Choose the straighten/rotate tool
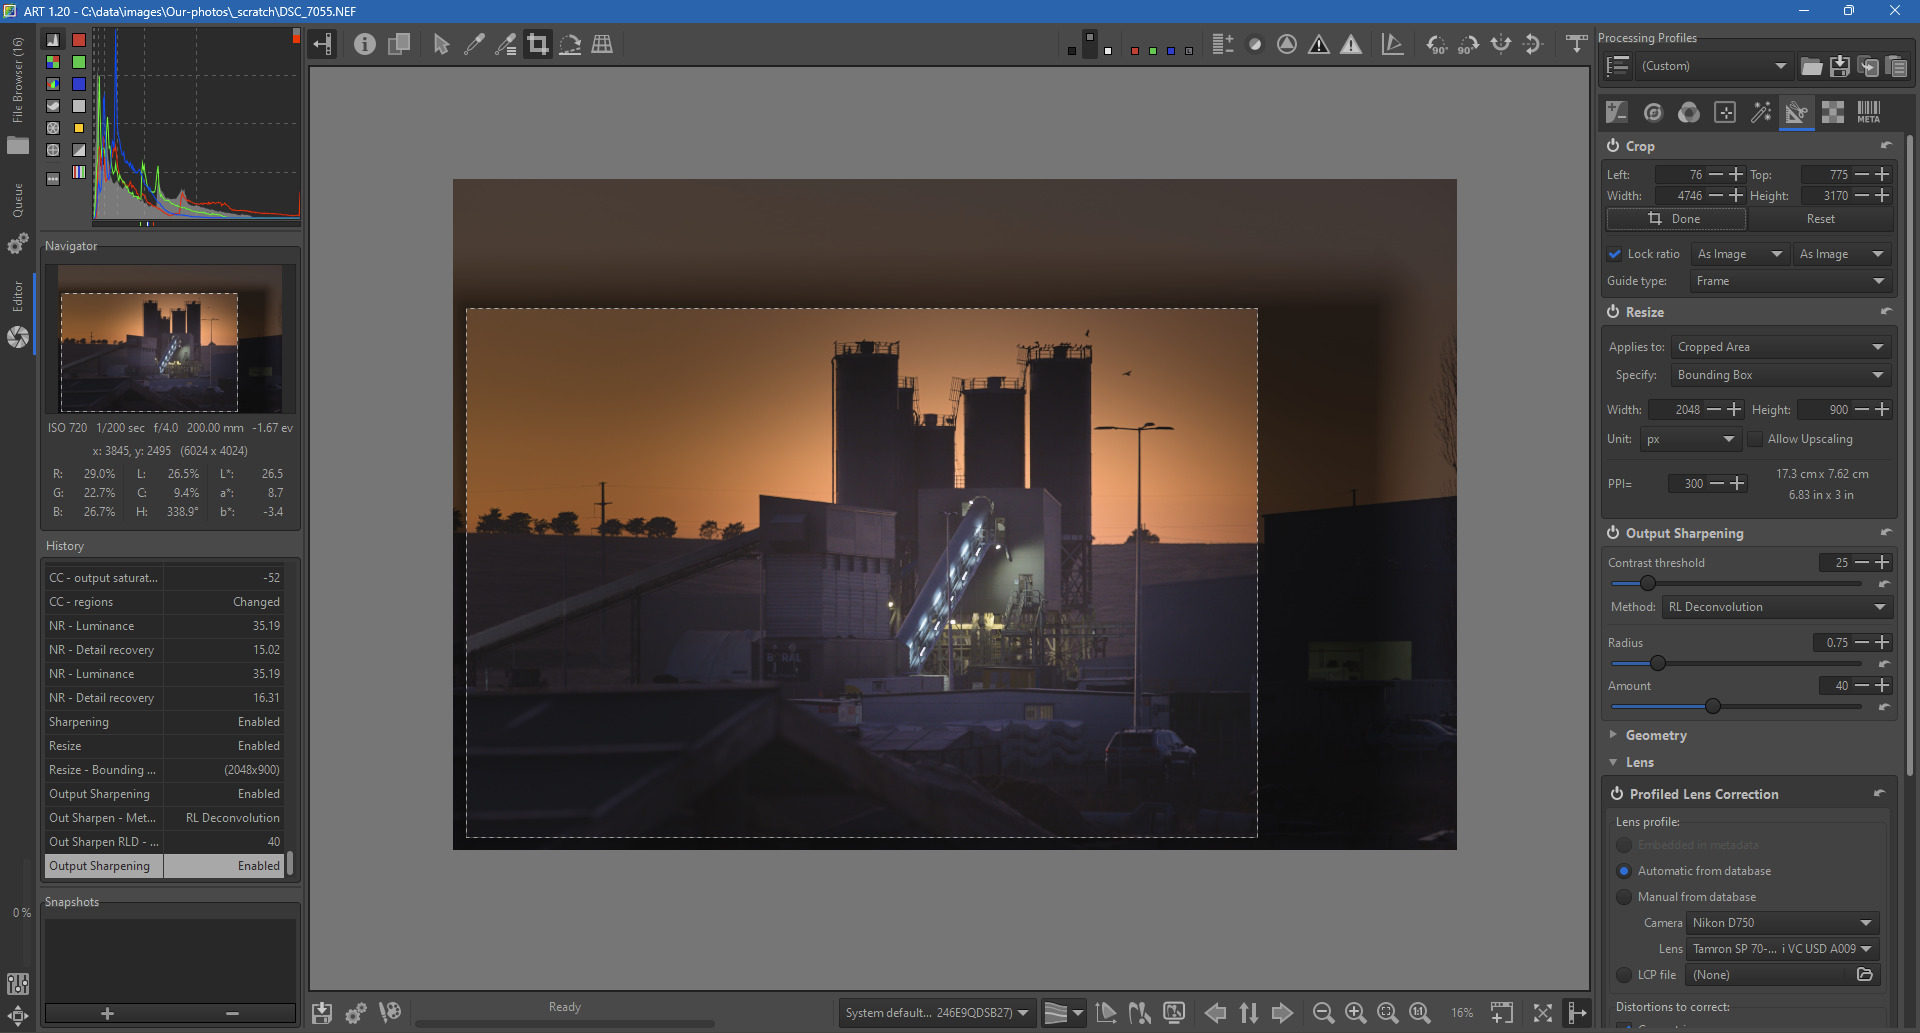Image resolution: width=1920 pixels, height=1033 pixels. click(570, 44)
